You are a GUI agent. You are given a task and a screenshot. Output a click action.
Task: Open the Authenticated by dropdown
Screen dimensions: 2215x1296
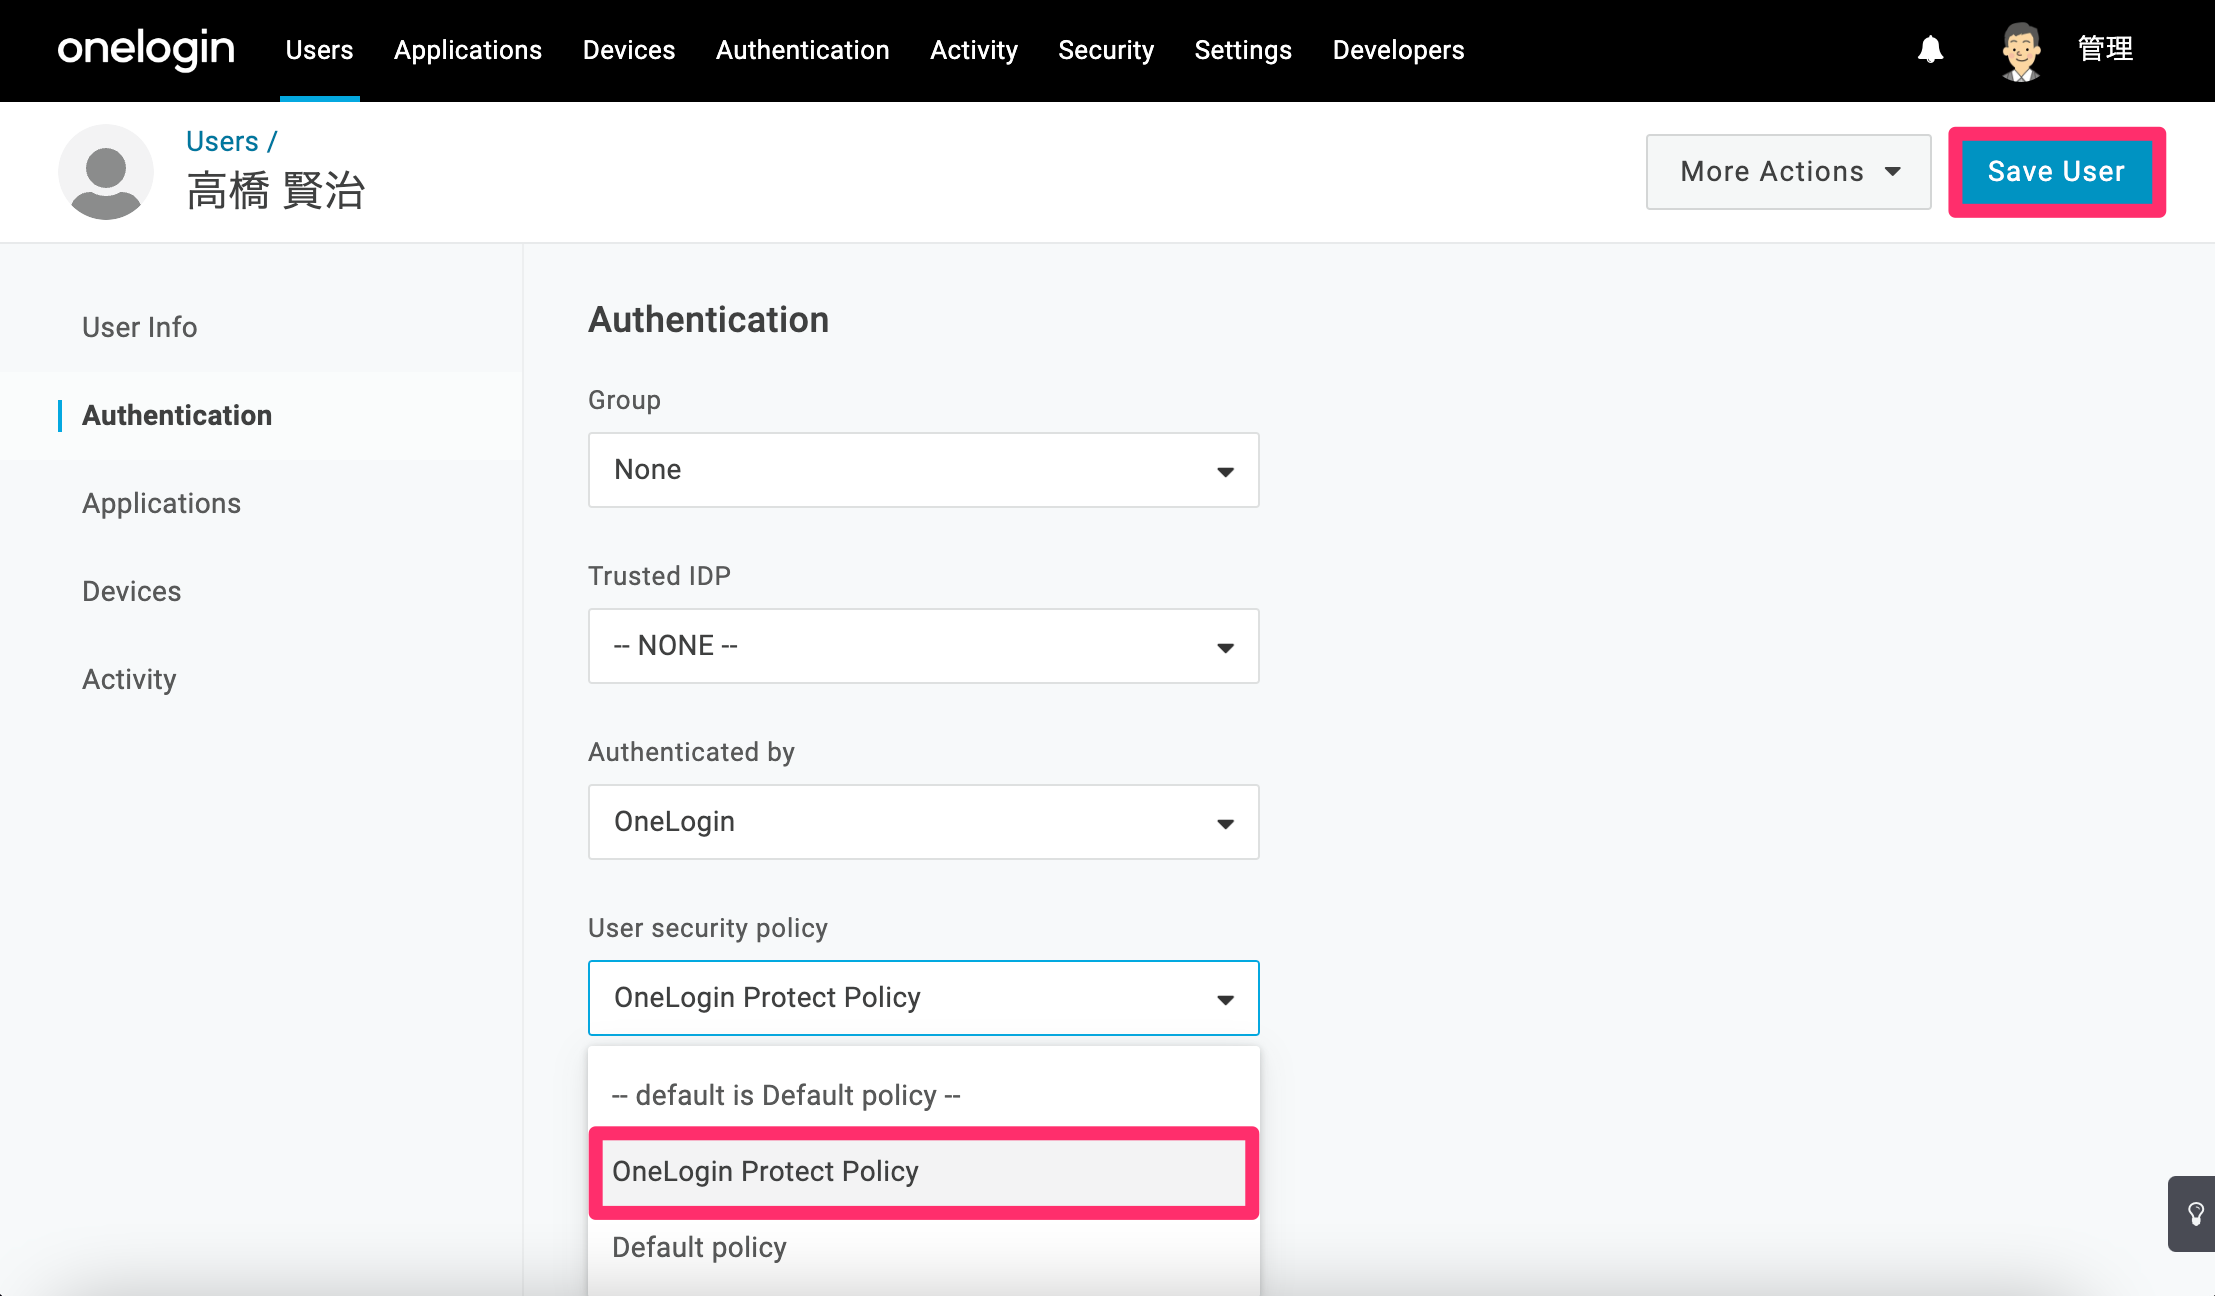924,822
